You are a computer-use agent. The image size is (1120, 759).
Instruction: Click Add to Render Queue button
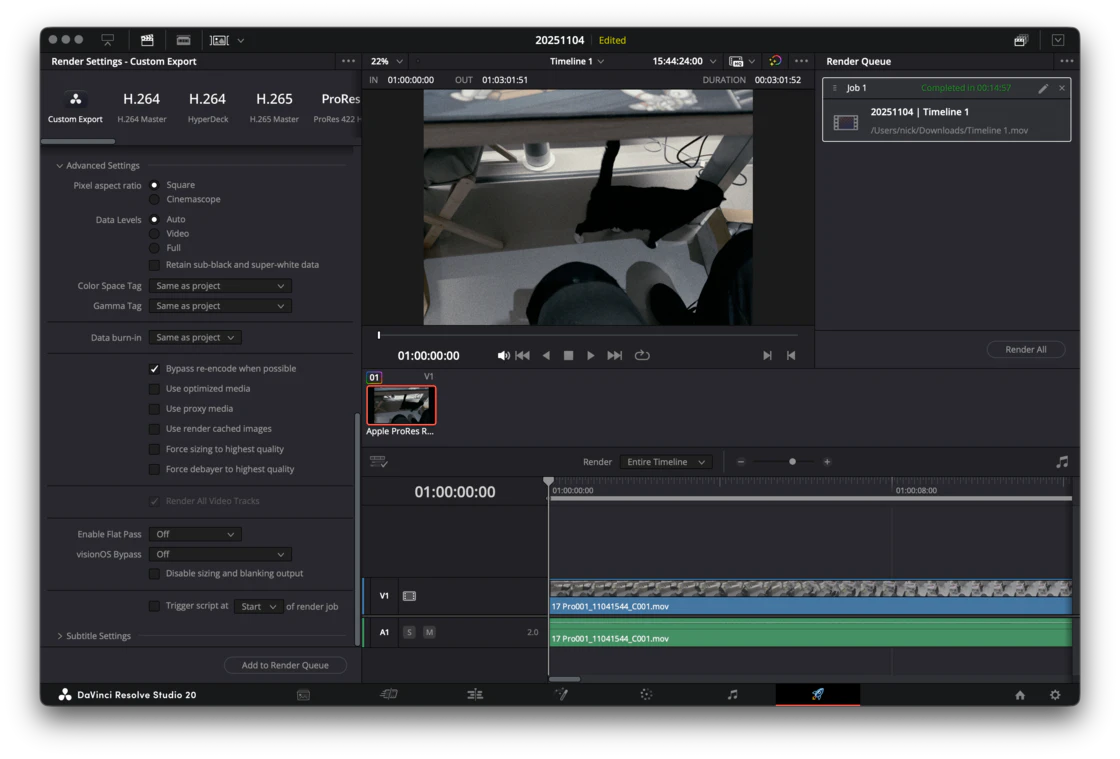click(285, 665)
